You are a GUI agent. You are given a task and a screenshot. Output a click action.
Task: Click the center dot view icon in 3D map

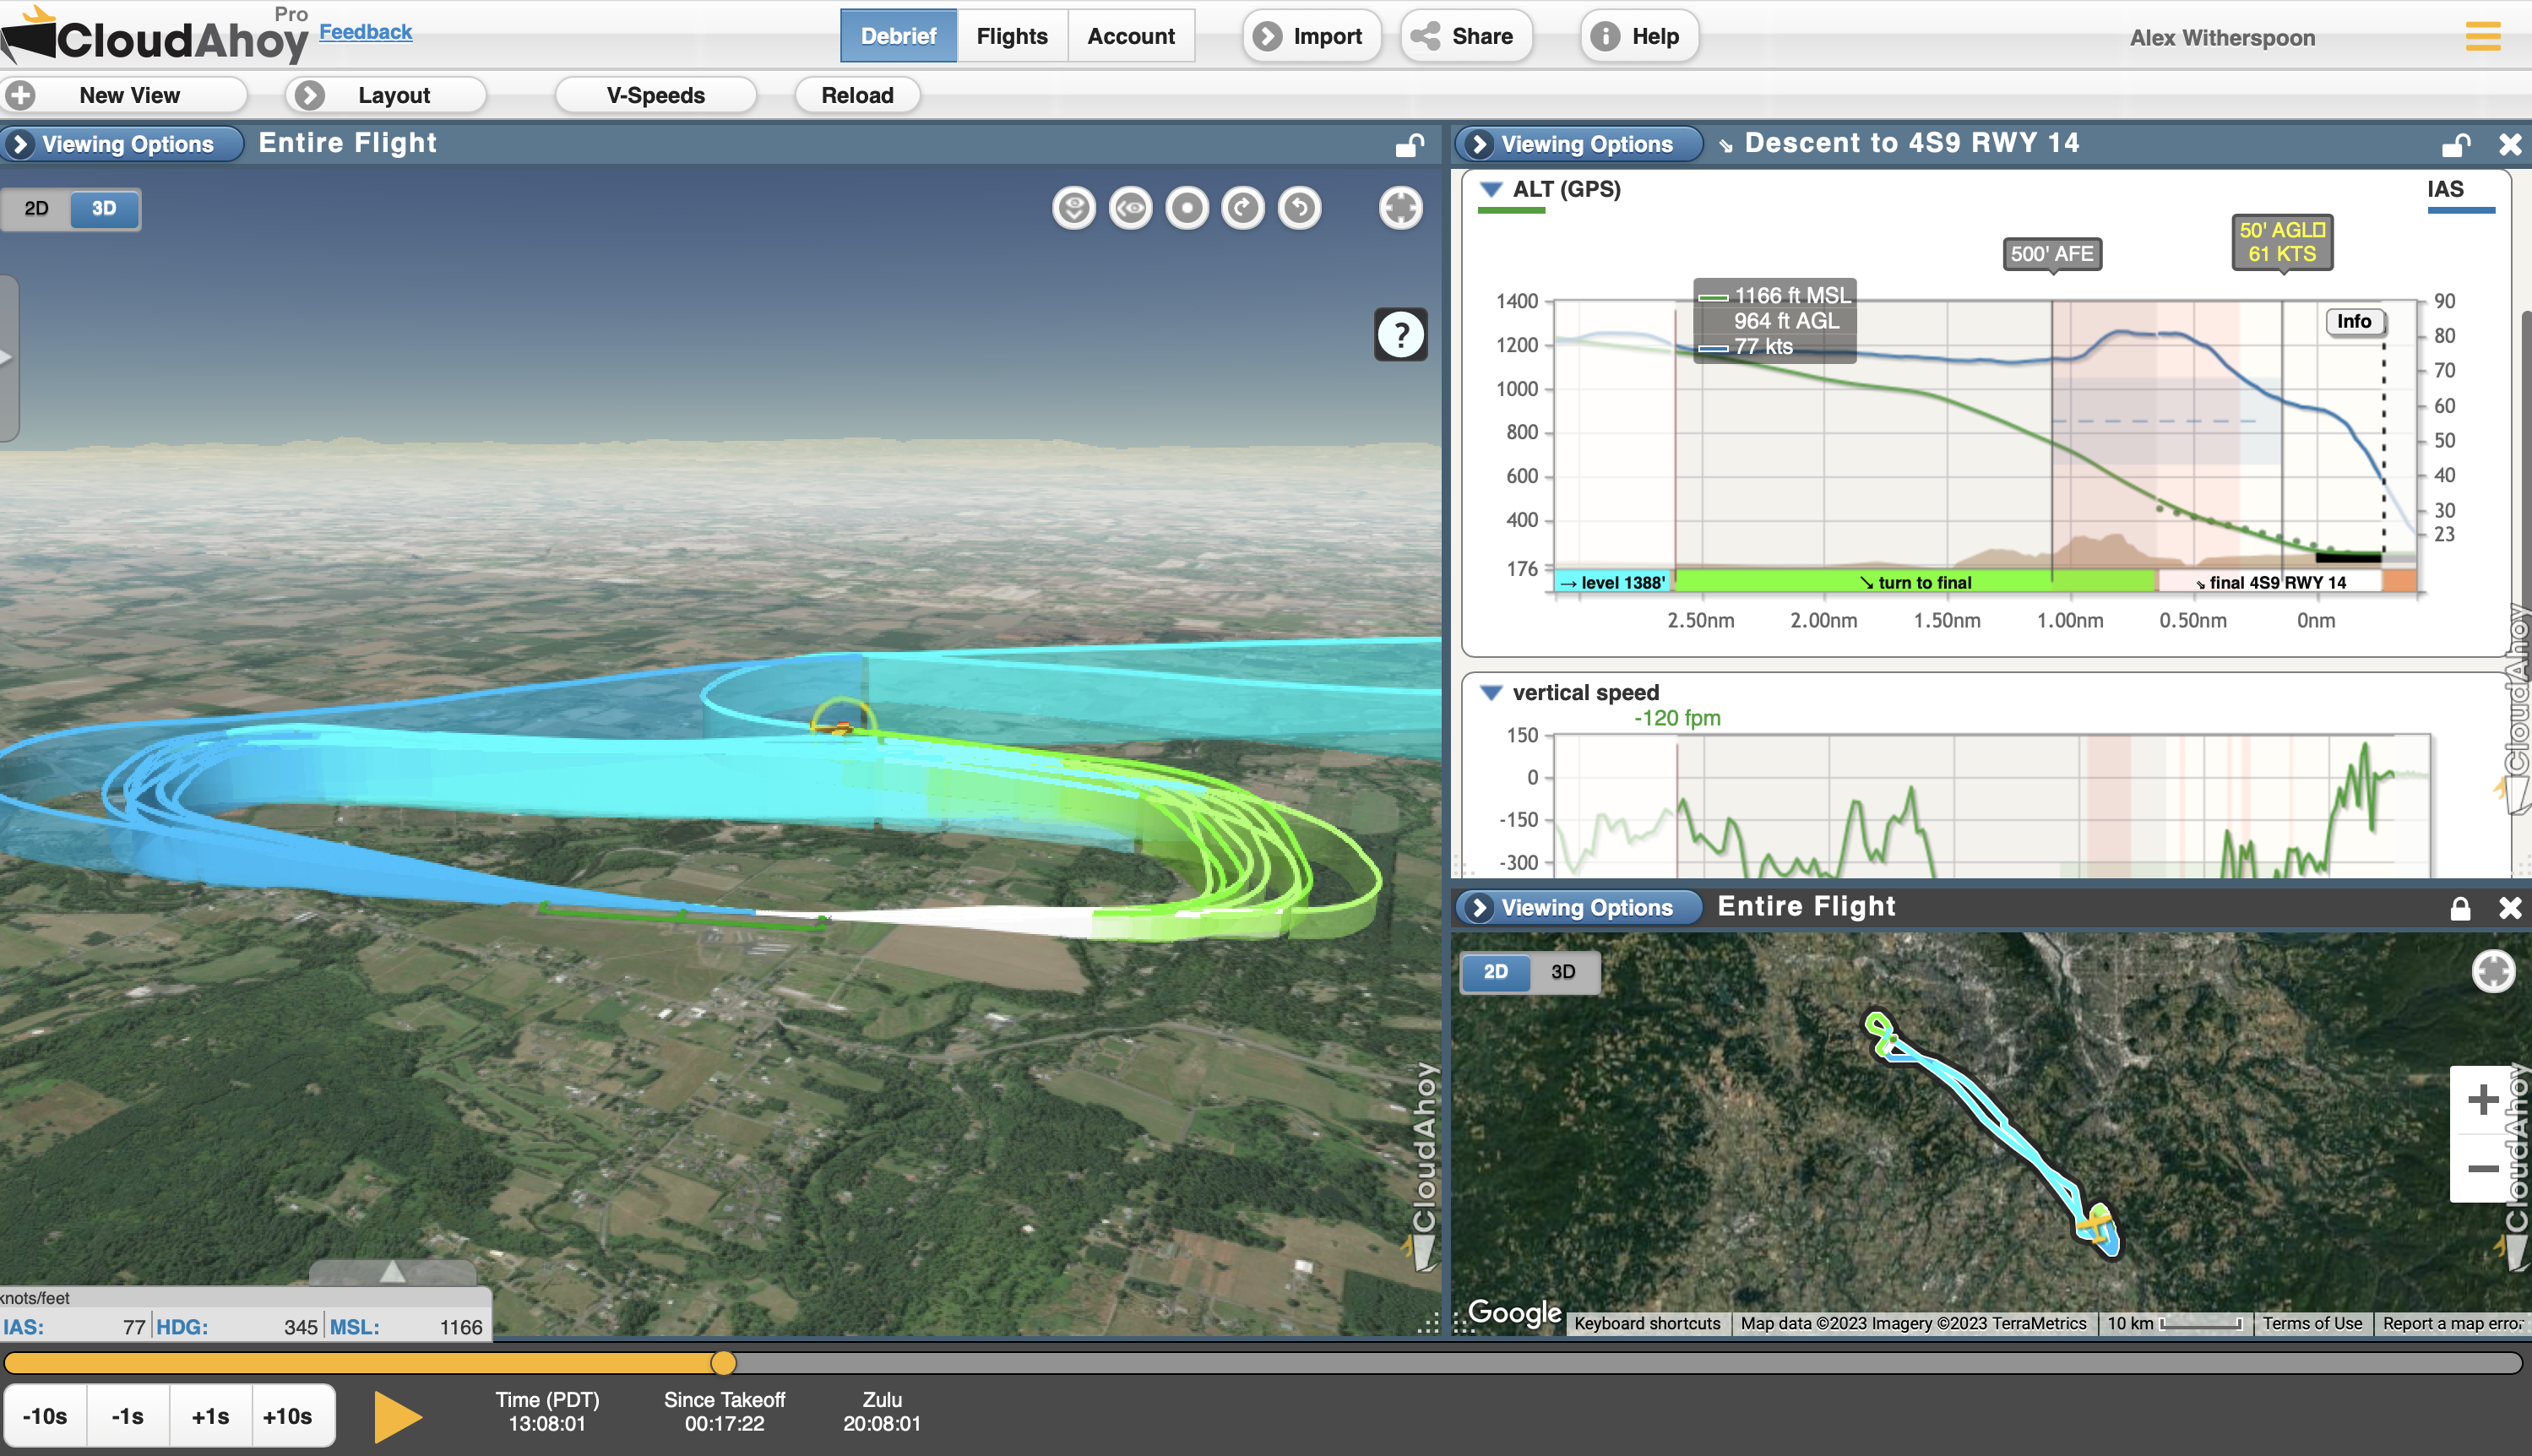[1187, 208]
